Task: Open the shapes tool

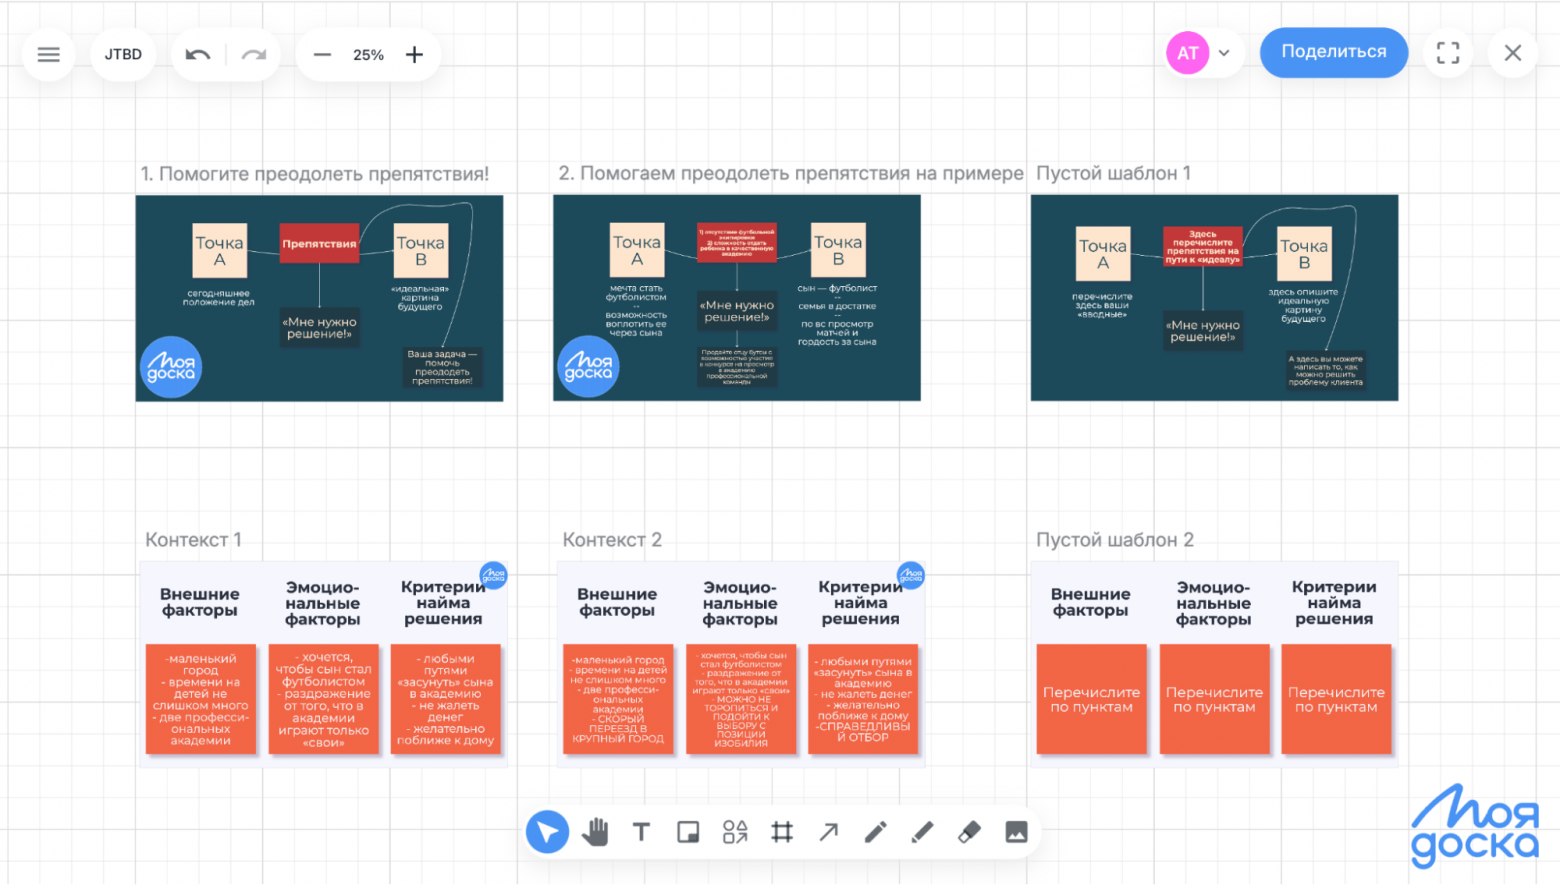Action: 735,832
